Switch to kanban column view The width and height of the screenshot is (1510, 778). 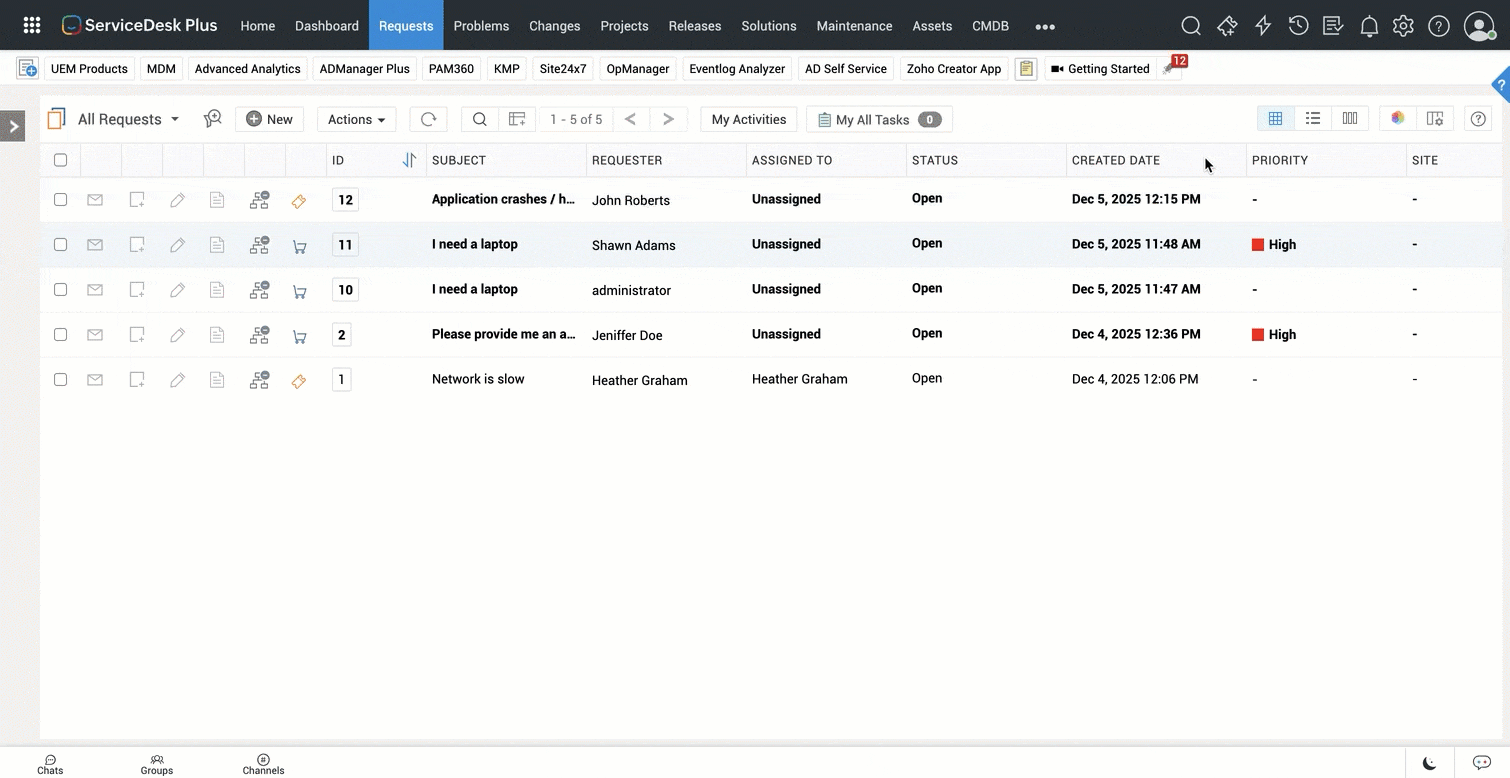tap(1350, 119)
